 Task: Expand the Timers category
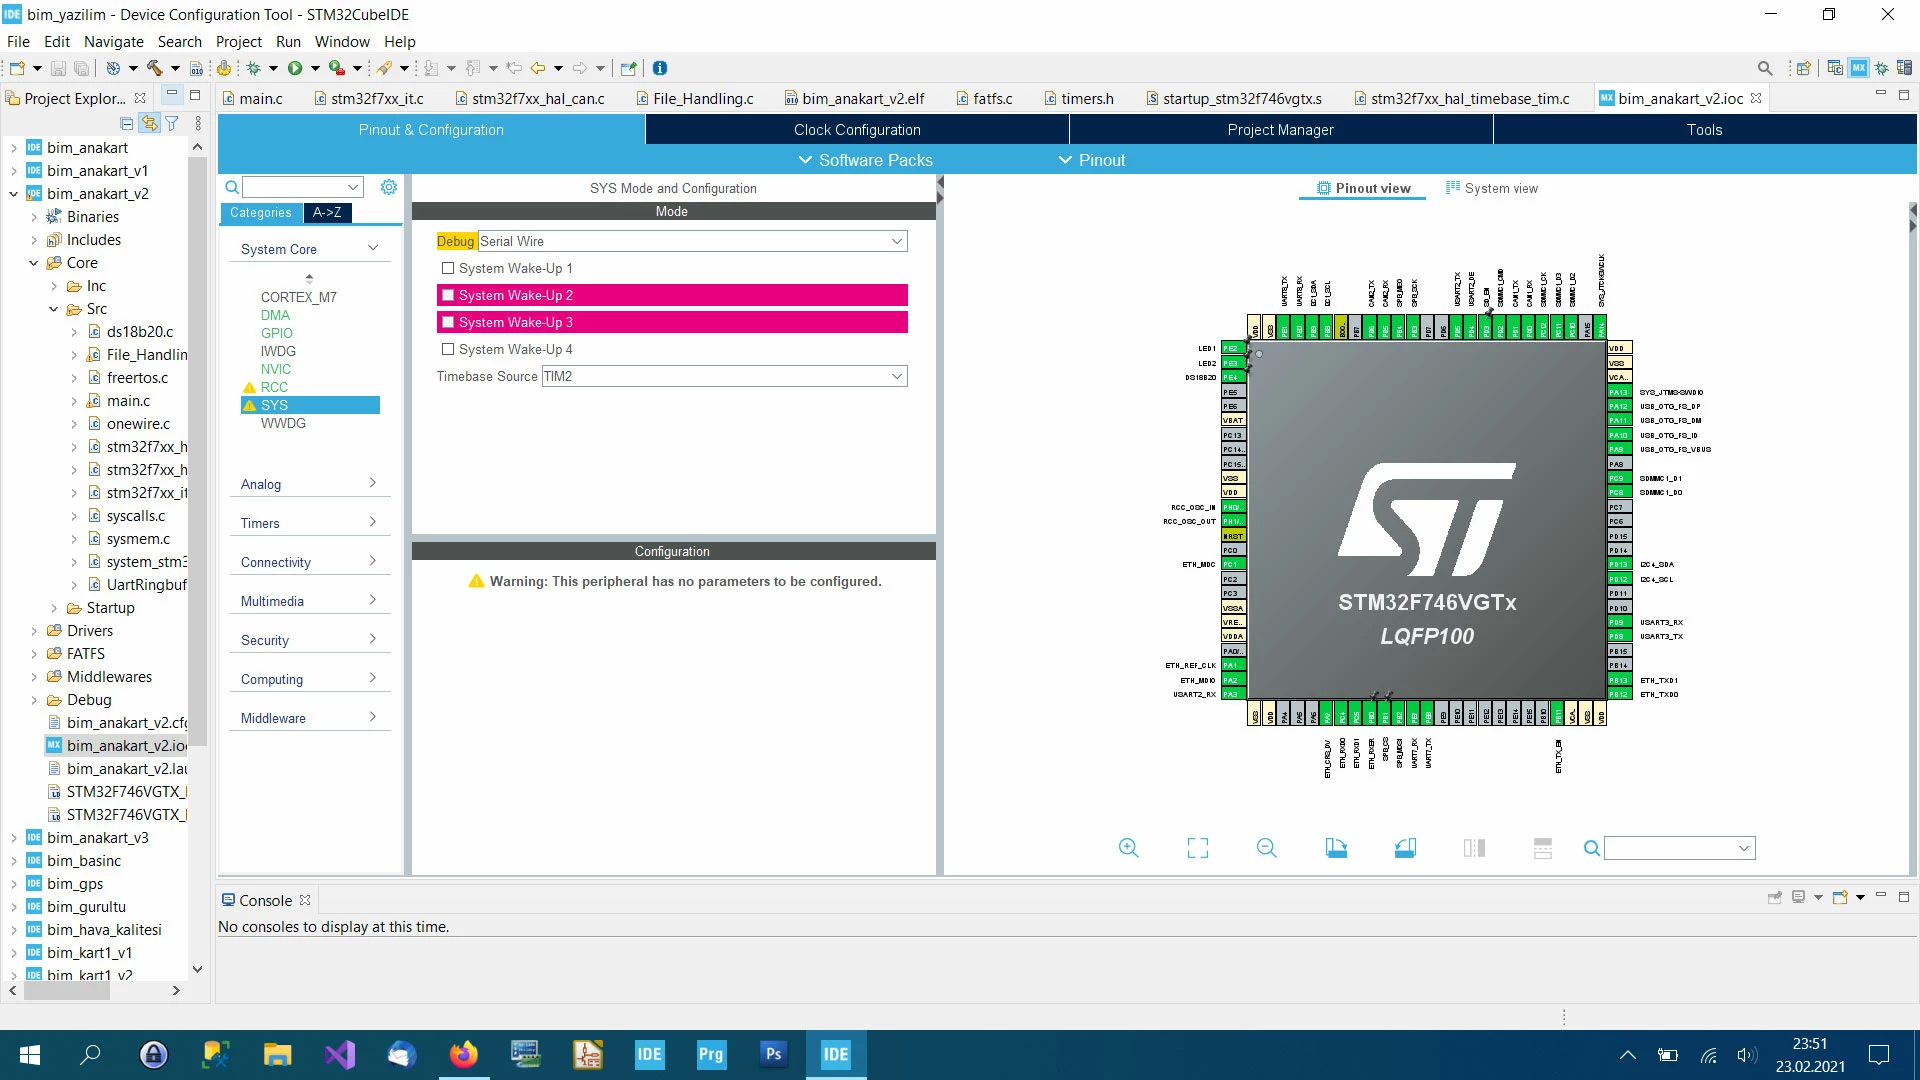point(309,523)
